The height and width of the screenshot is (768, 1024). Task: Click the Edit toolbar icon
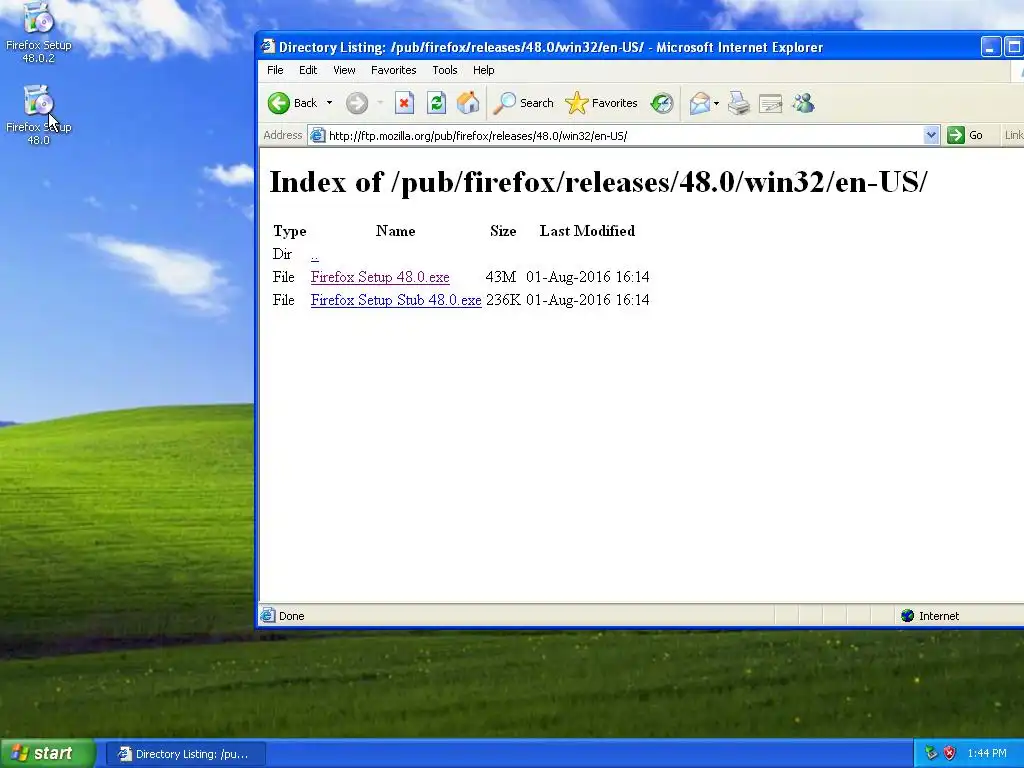coord(771,103)
